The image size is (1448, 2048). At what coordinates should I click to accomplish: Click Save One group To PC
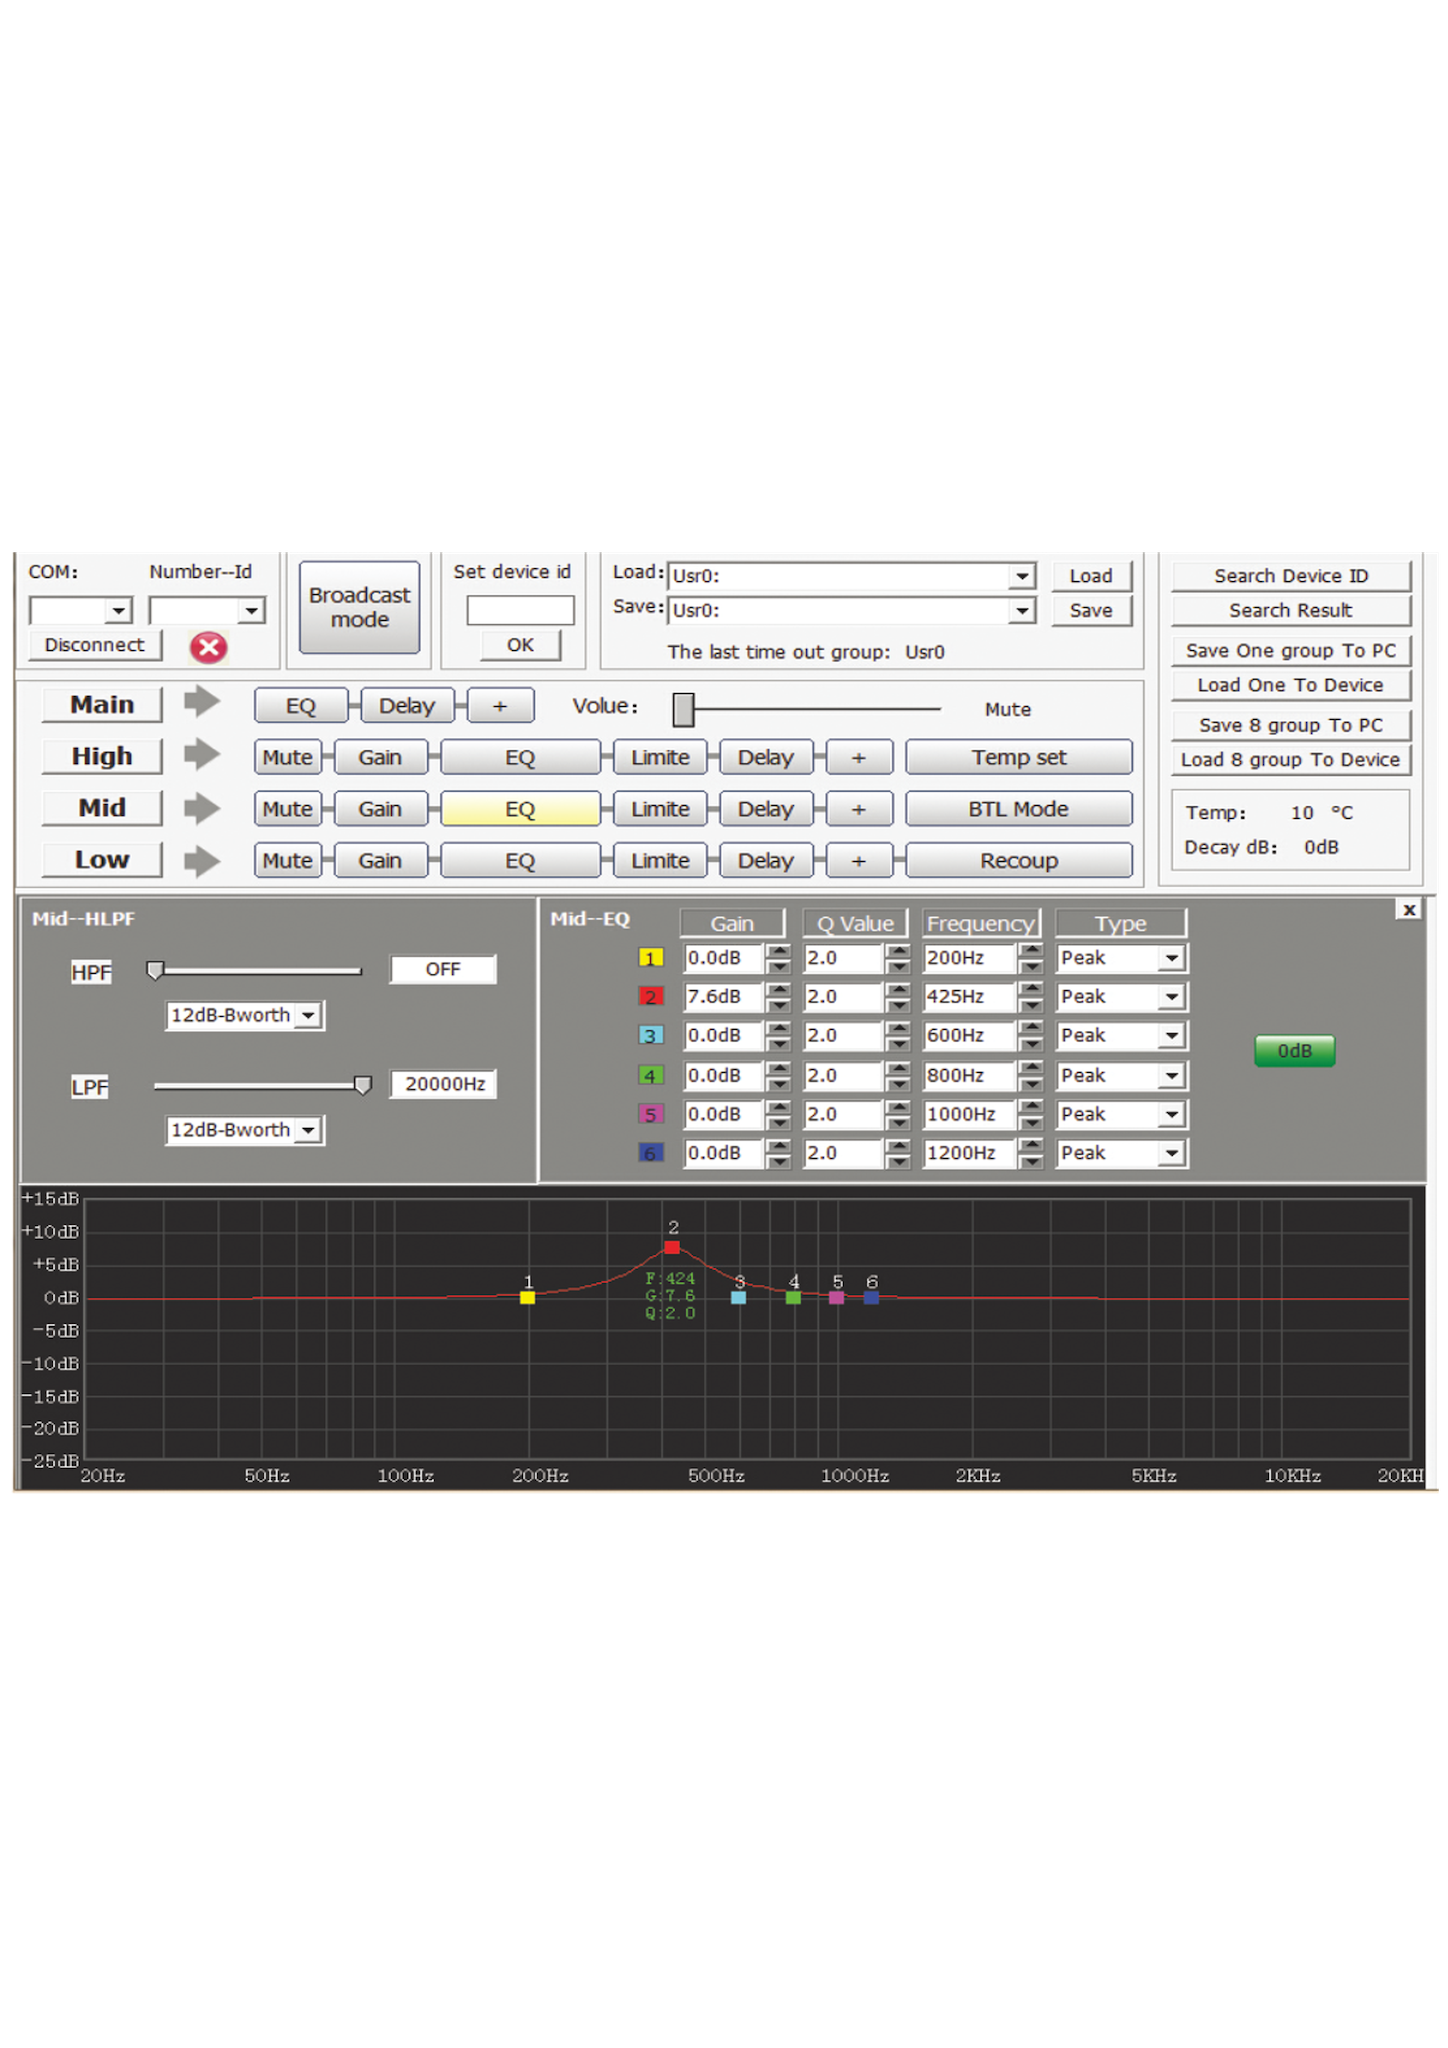[1290, 651]
